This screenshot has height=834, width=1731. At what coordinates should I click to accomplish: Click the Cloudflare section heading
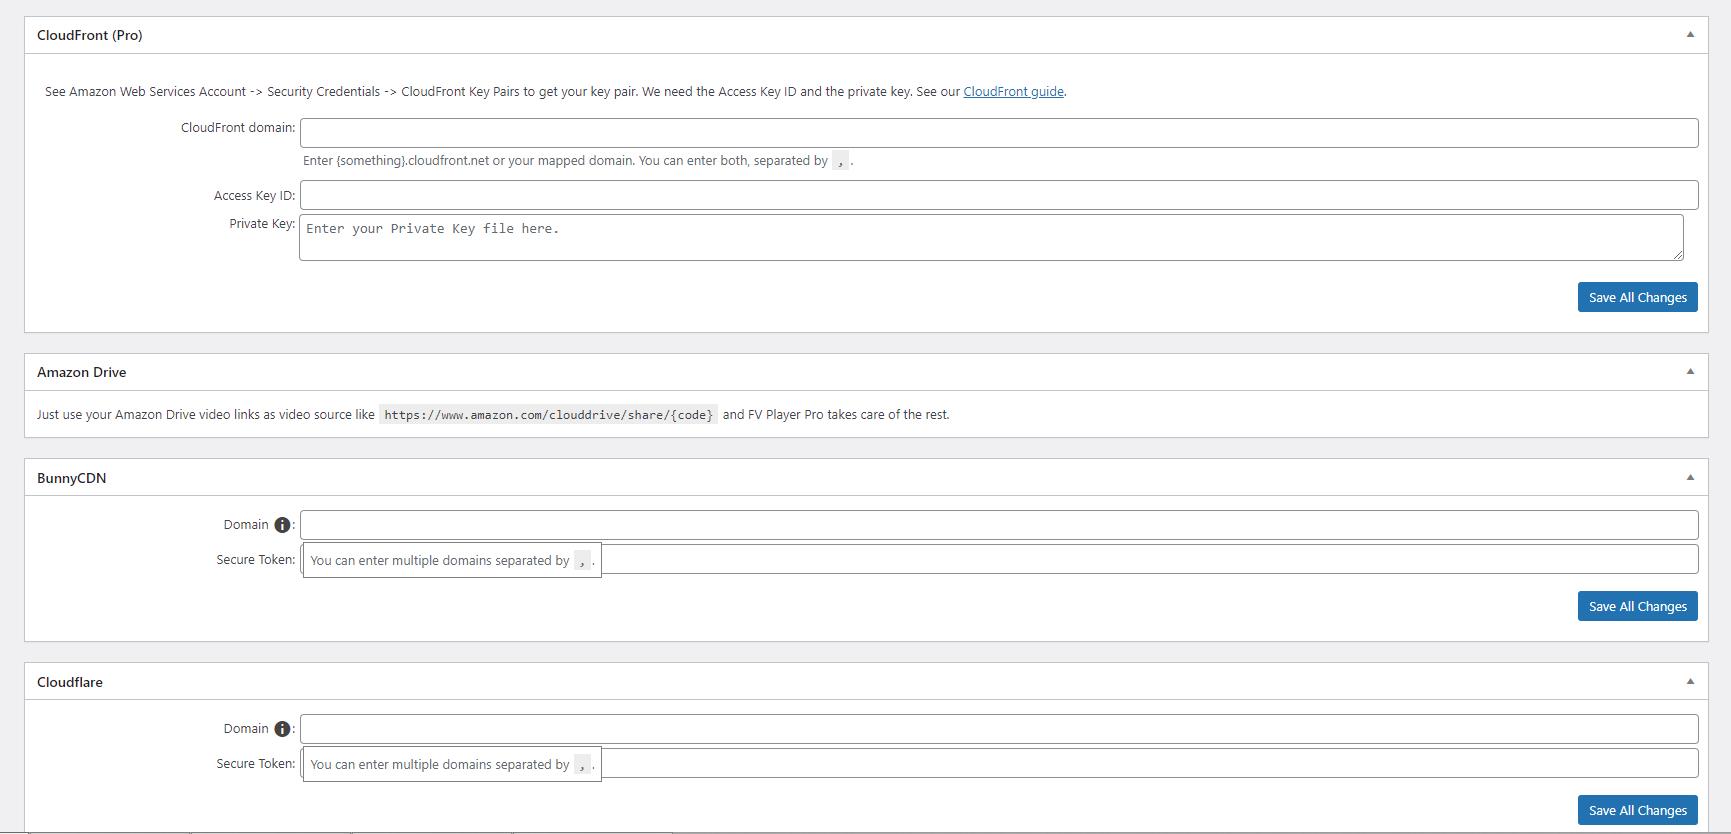point(70,682)
